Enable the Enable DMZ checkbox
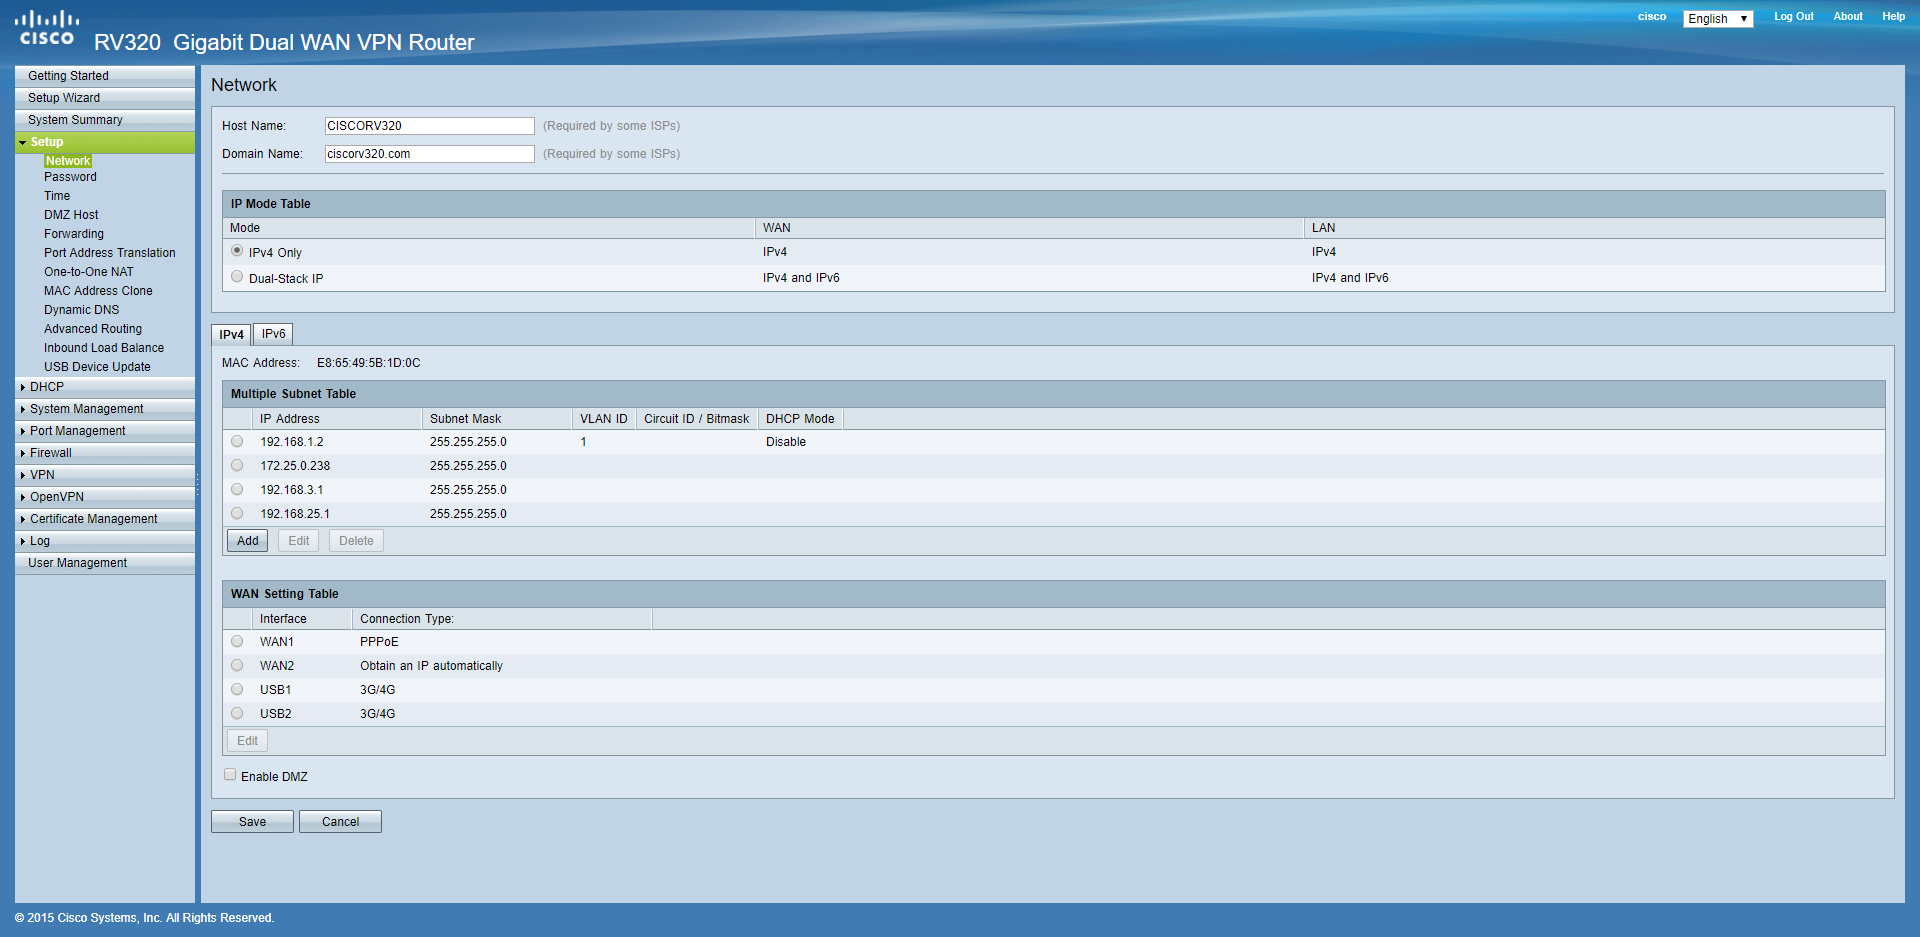This screenshot has height=937, width=1920. [230, 774]
